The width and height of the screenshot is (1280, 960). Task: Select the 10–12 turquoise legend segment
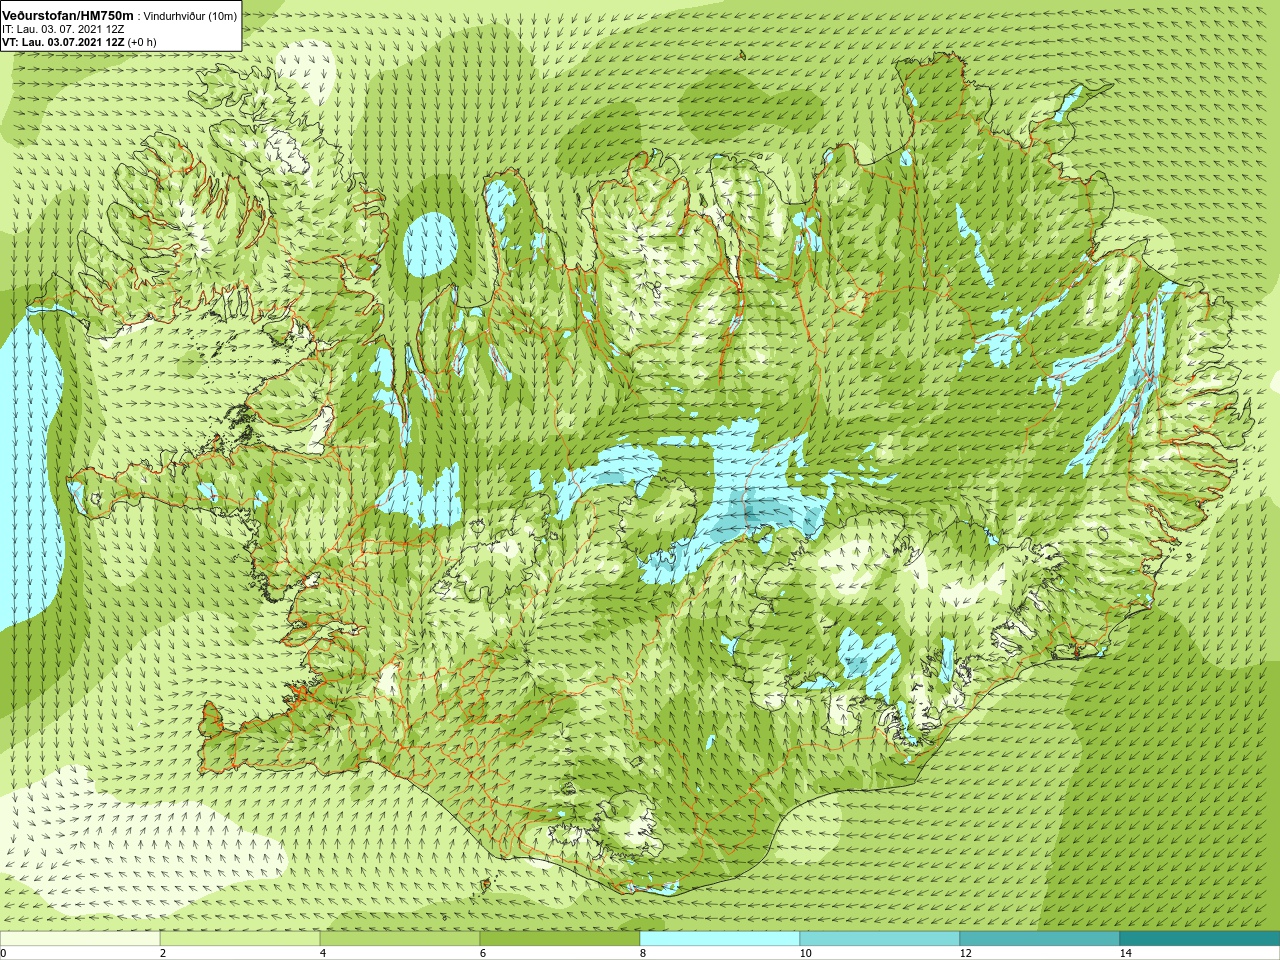880,939
